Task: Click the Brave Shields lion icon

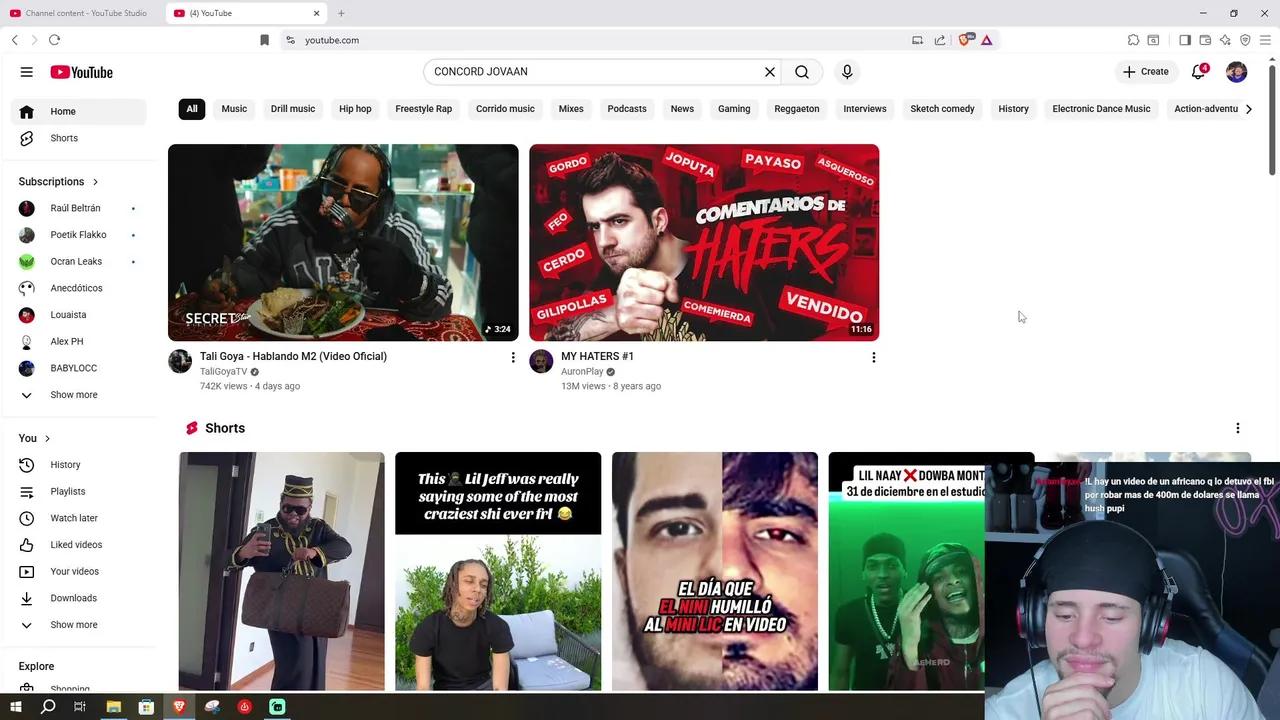Action: pos(965,40)
